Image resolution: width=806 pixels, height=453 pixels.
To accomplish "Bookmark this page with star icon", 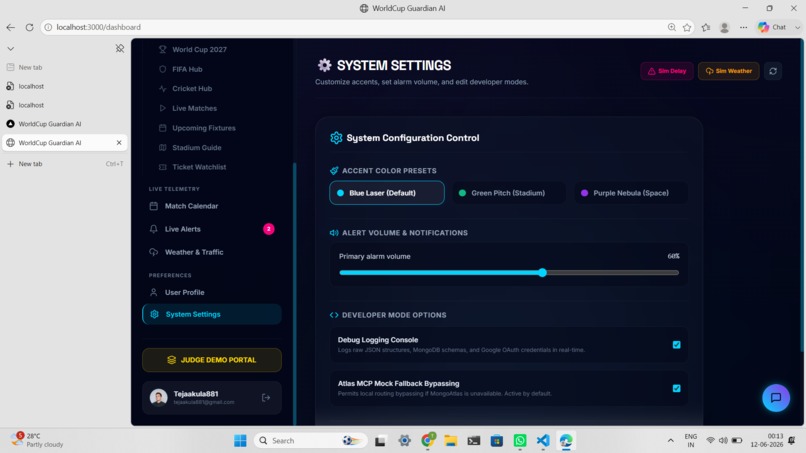I will [x=687, y=27].
